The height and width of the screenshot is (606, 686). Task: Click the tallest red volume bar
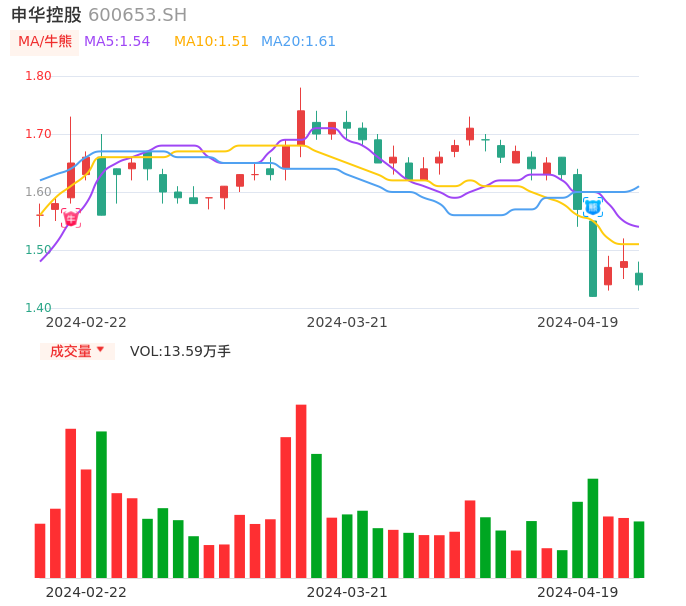301,490
